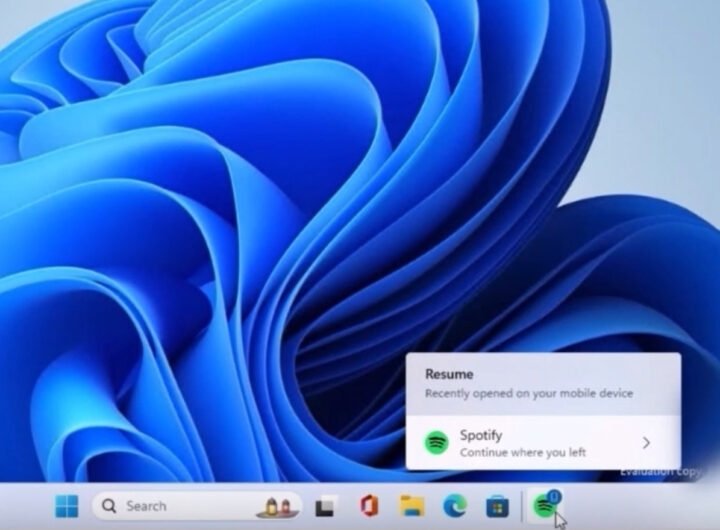720x530 pixels.
Task: Click the "Continue where you left" text
Action: [x=522, y=453]
